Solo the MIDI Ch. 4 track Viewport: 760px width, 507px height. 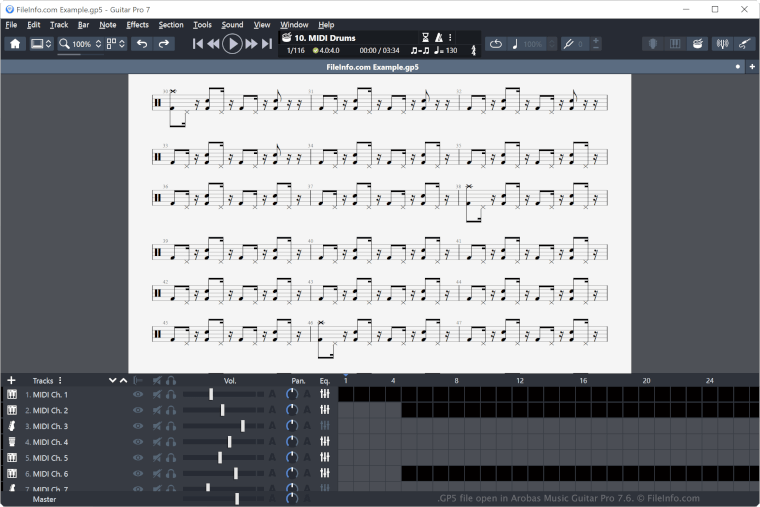click(171, 442)
